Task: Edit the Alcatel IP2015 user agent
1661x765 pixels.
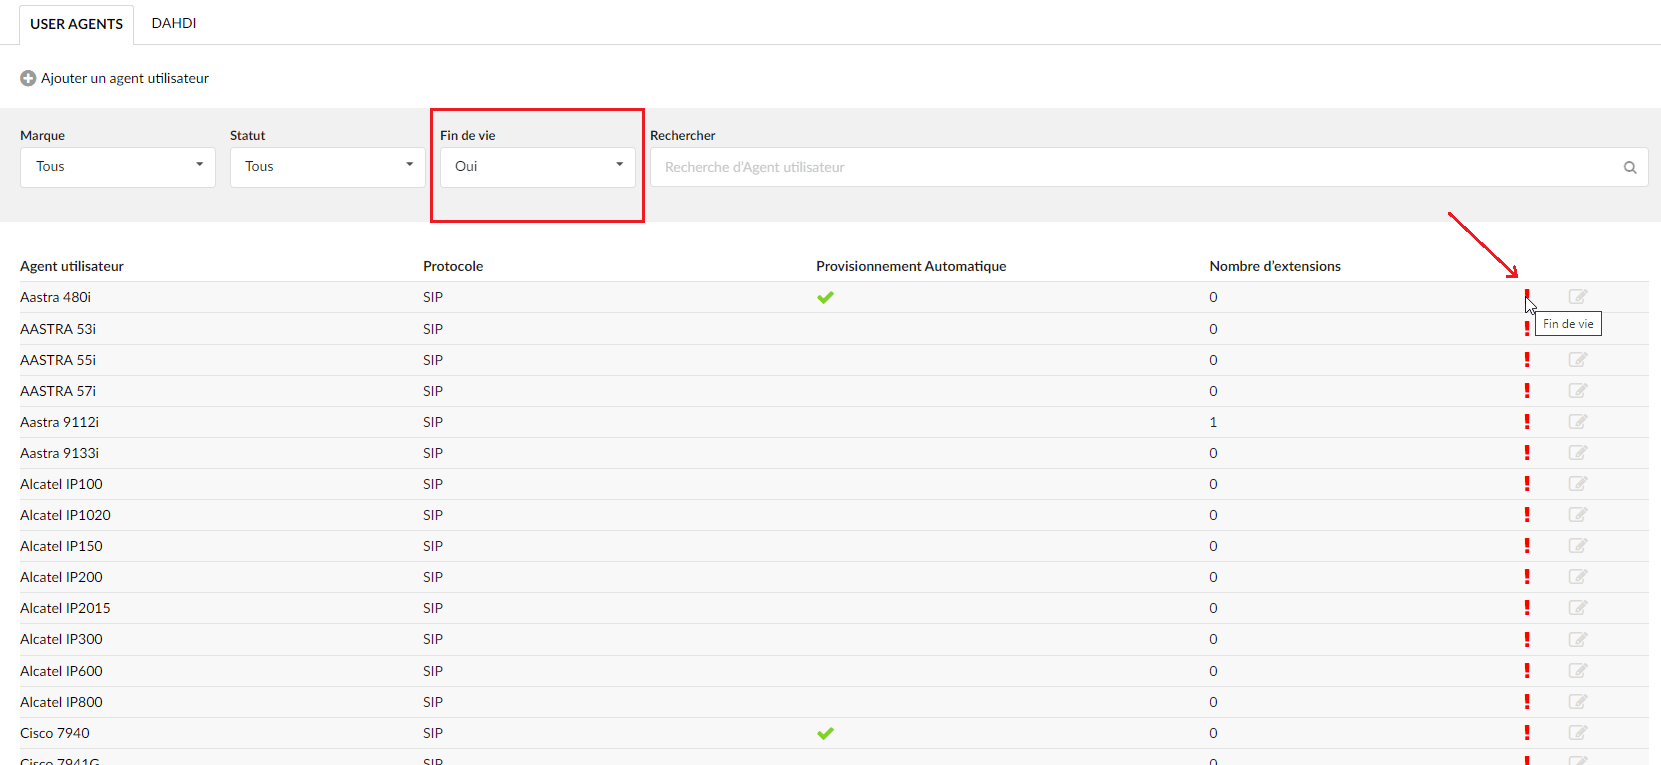Action: (1578, 607)
